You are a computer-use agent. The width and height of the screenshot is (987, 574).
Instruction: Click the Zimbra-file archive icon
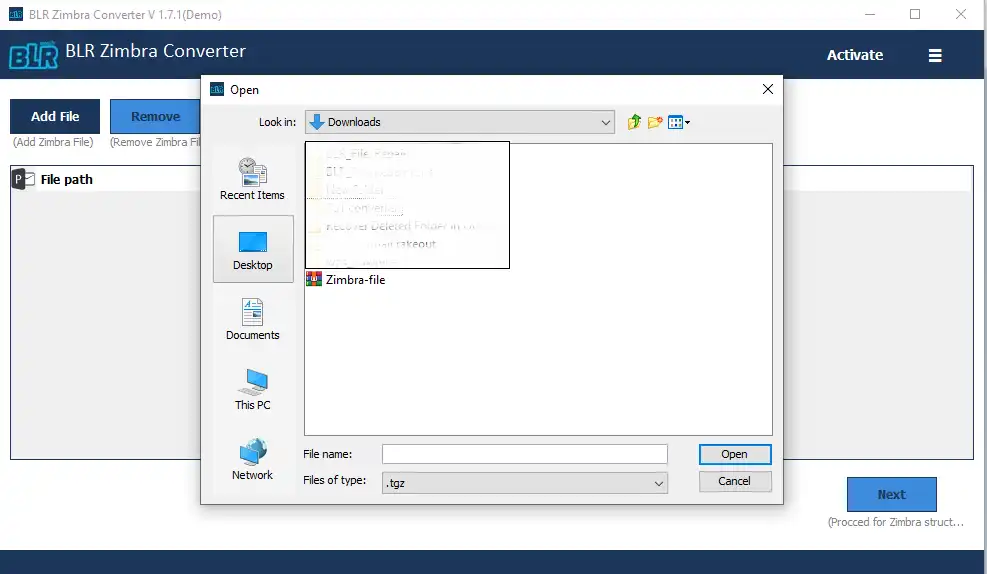pos(313,279)
